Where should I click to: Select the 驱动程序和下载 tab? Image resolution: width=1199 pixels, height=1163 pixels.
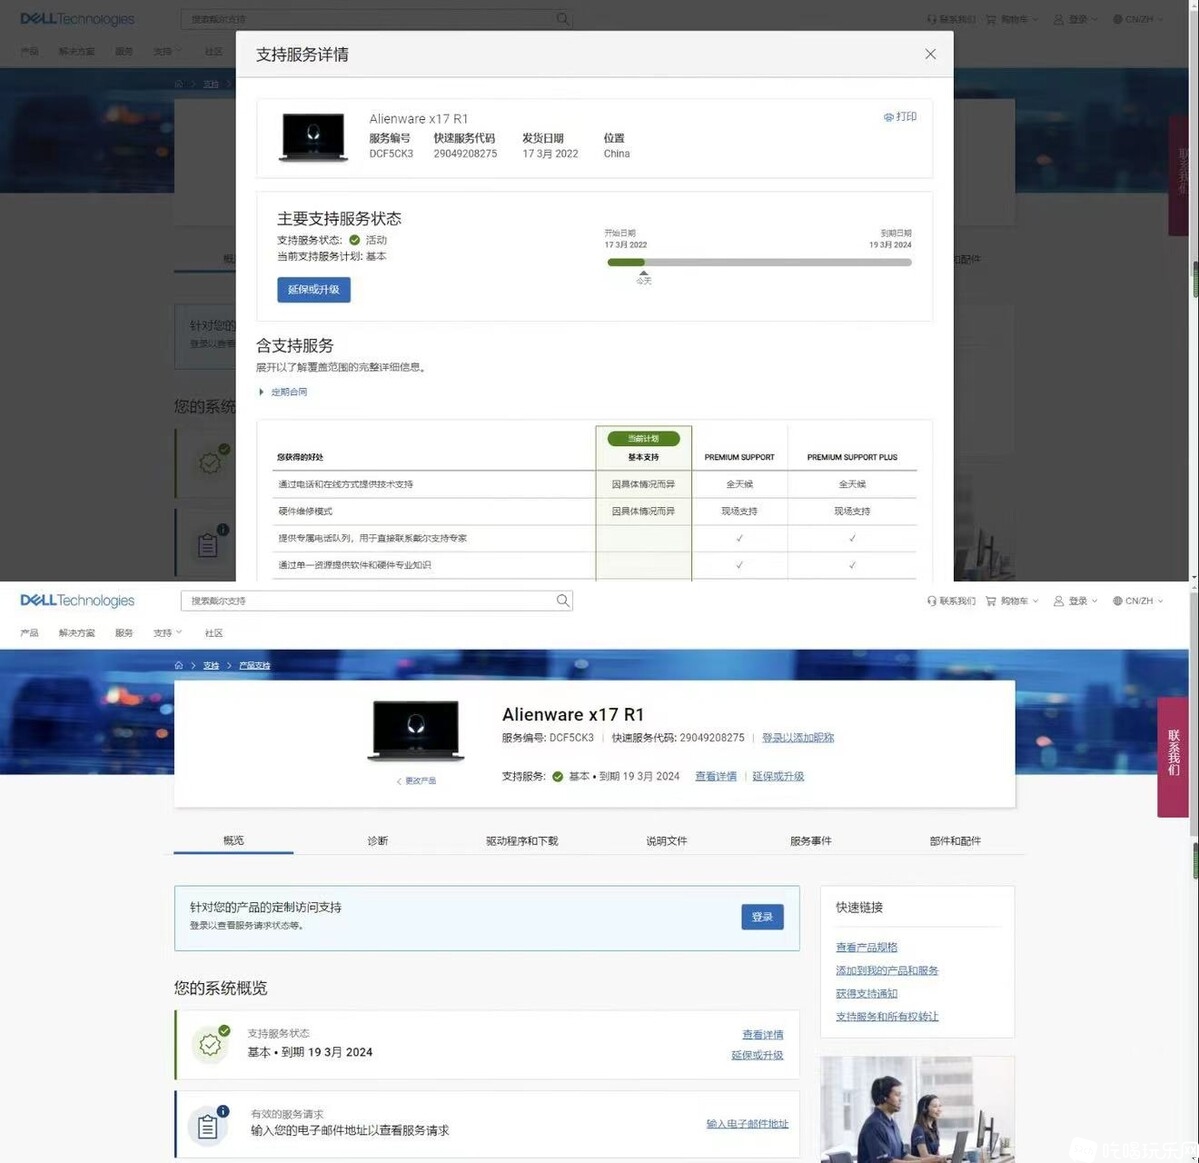click(522, 841)
